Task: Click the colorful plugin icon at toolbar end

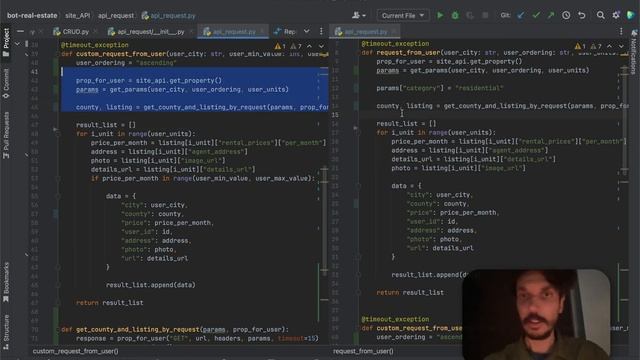Action: pos(631,16)
